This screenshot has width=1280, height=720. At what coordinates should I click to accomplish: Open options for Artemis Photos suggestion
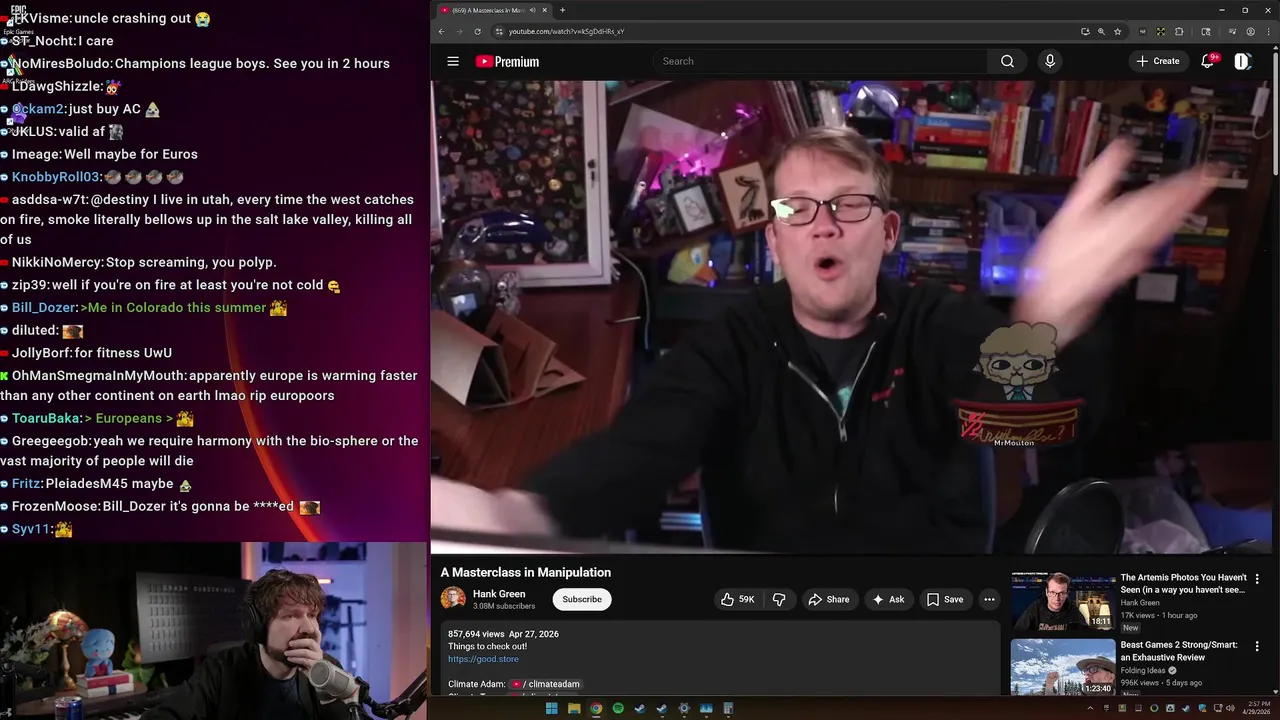click(x=1257, y=578)
